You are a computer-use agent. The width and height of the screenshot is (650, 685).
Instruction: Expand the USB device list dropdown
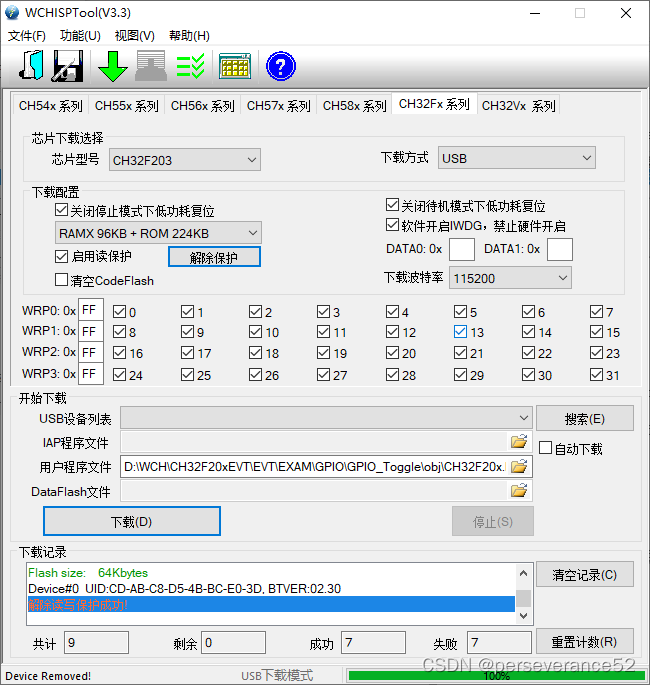coord(326,418)
